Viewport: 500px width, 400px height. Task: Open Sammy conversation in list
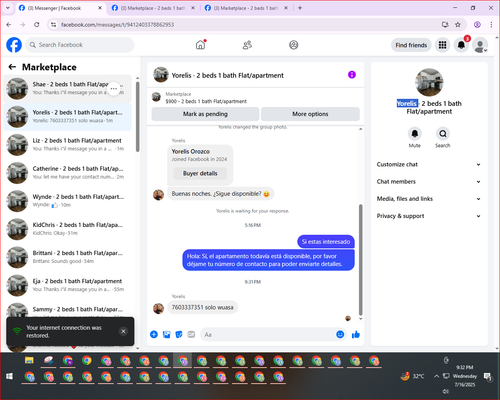(67, 309)
